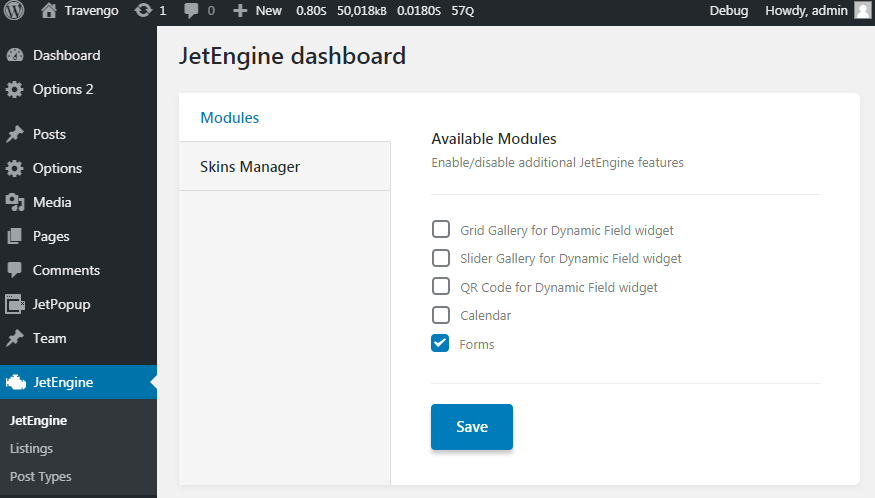875x498 pixels.
Task: Enable Grid Gallery for Dynamic Field widget
Action: 441,229
